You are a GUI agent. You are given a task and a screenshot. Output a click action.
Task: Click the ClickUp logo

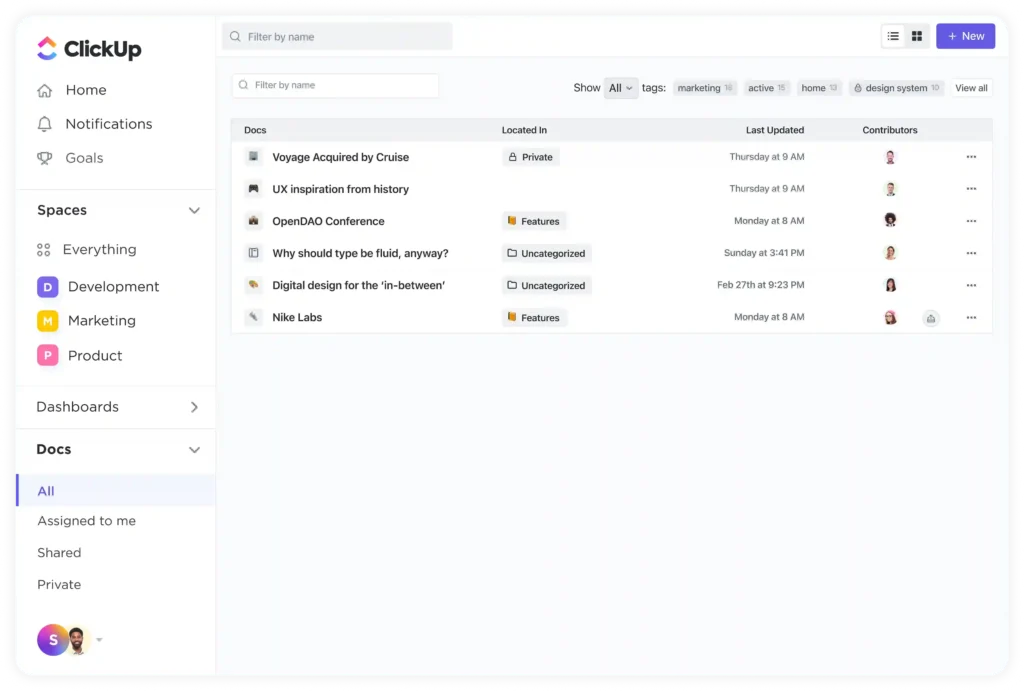point(89,48)
